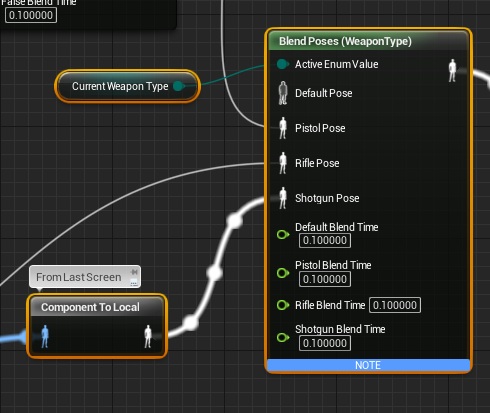The height and width of the screenshot is (413, 490).
Task: Select the Current Weapon Type variable node
Action: (x=127, y=86)
